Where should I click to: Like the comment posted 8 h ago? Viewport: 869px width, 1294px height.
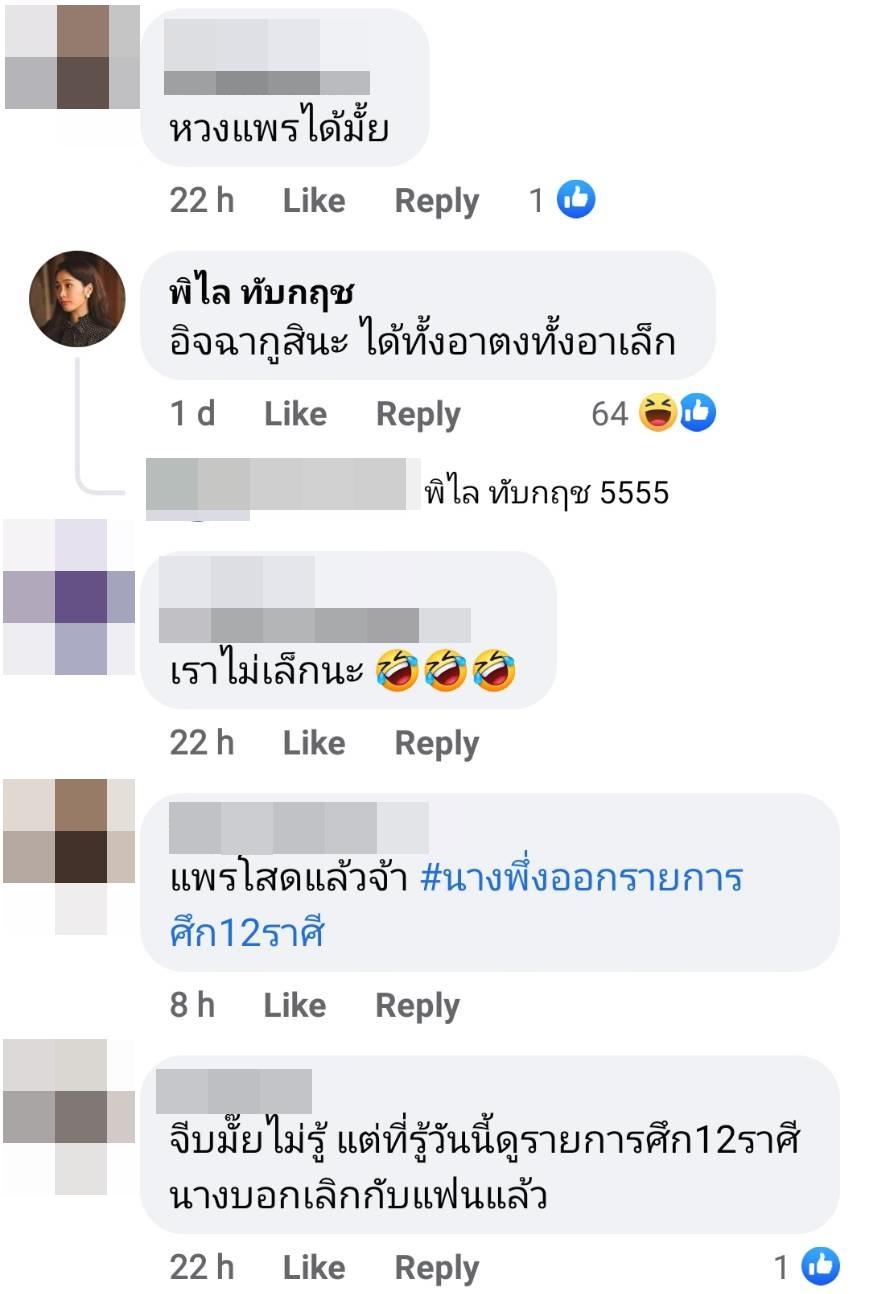tap(295, 1005)
